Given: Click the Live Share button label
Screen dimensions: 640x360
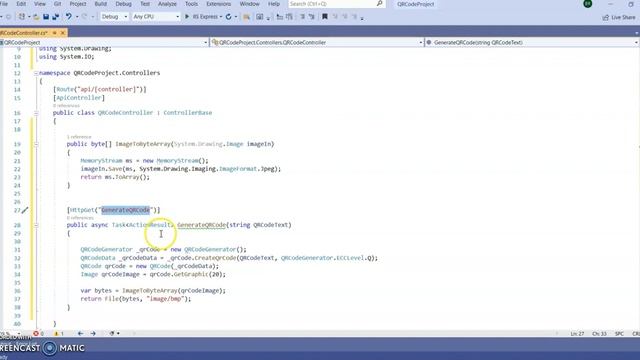Looking at the screenshot, I should tap(623, 18).
